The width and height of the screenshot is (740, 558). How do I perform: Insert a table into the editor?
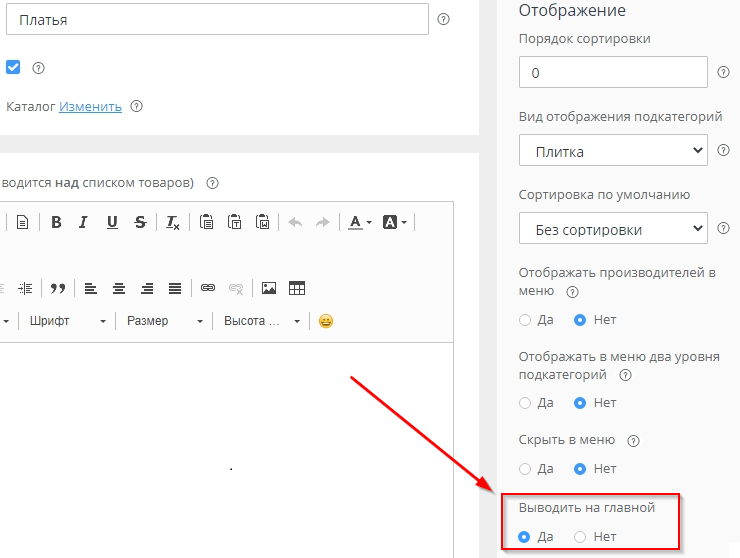(x=296, y=288)
